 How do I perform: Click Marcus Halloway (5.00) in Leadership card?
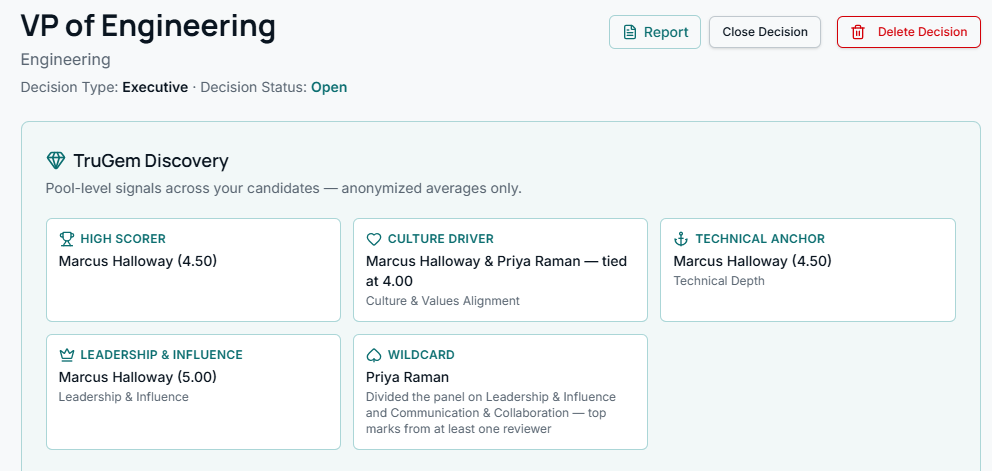138,377
